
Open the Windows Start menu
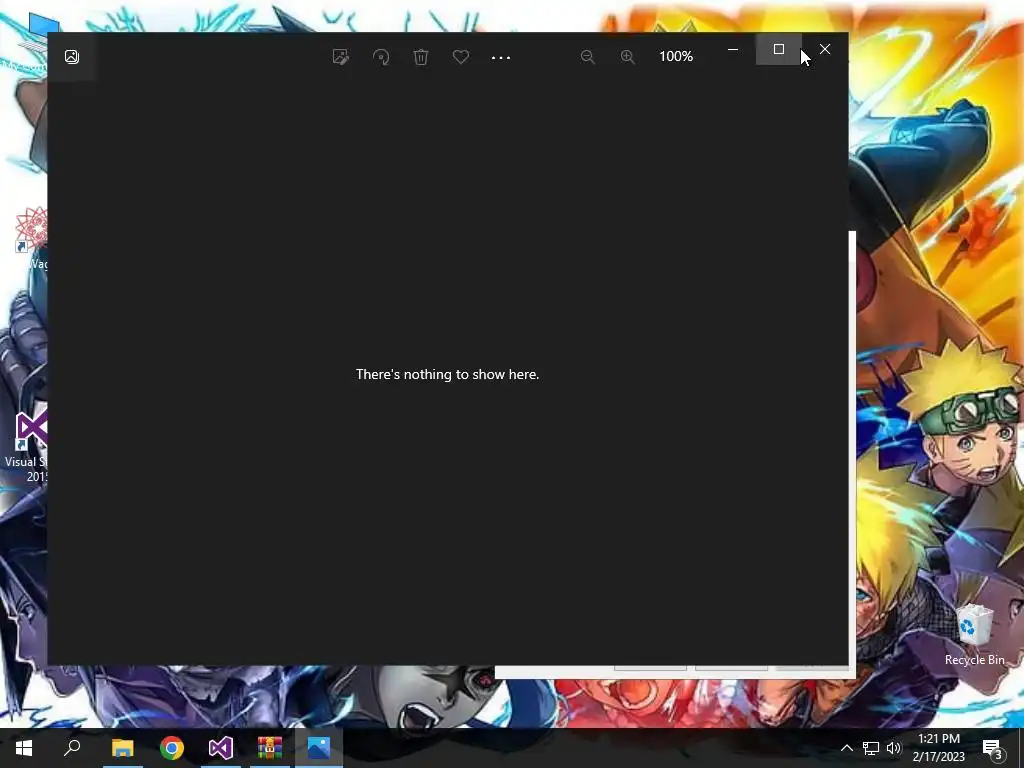[24, 748]
